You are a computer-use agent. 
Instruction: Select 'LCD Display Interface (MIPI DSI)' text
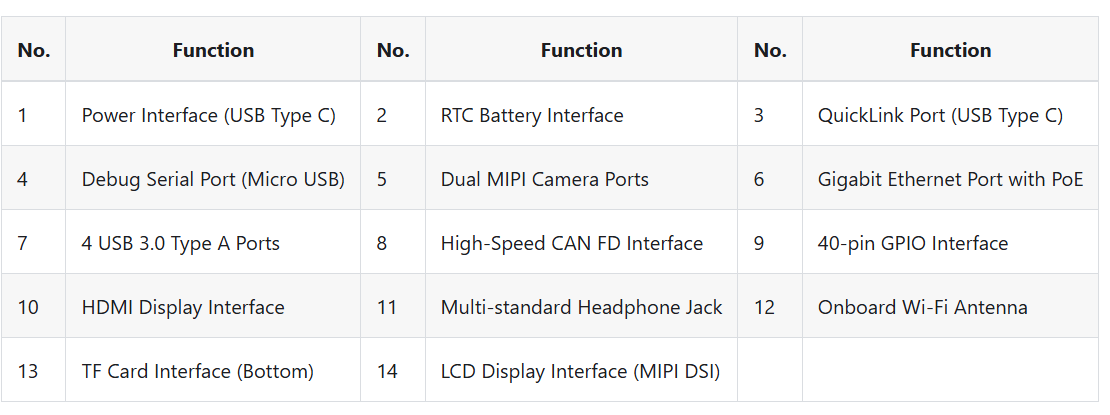[580, 371]
